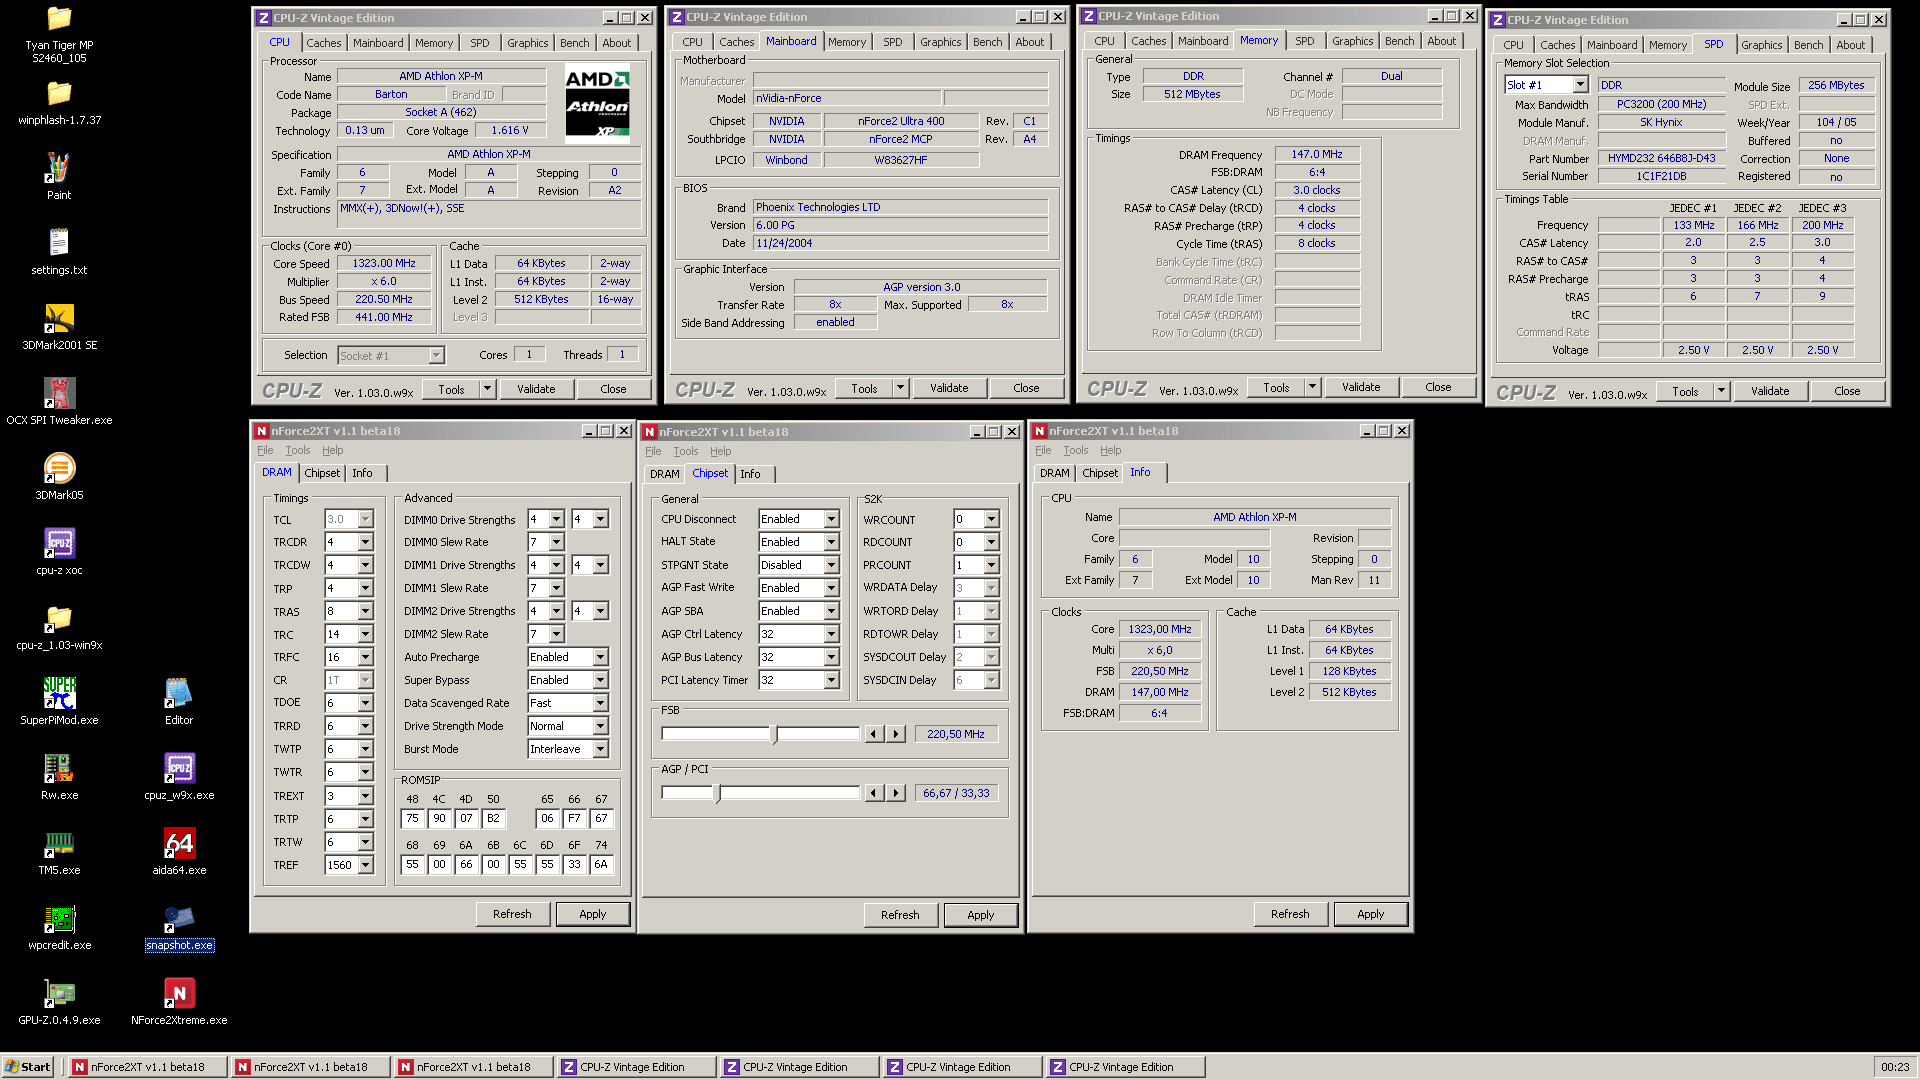Viewport: 1920px width, 1080px height.
Task: Select Graphics tab in CPU-Z Memory window
Action: (1352, 41)
